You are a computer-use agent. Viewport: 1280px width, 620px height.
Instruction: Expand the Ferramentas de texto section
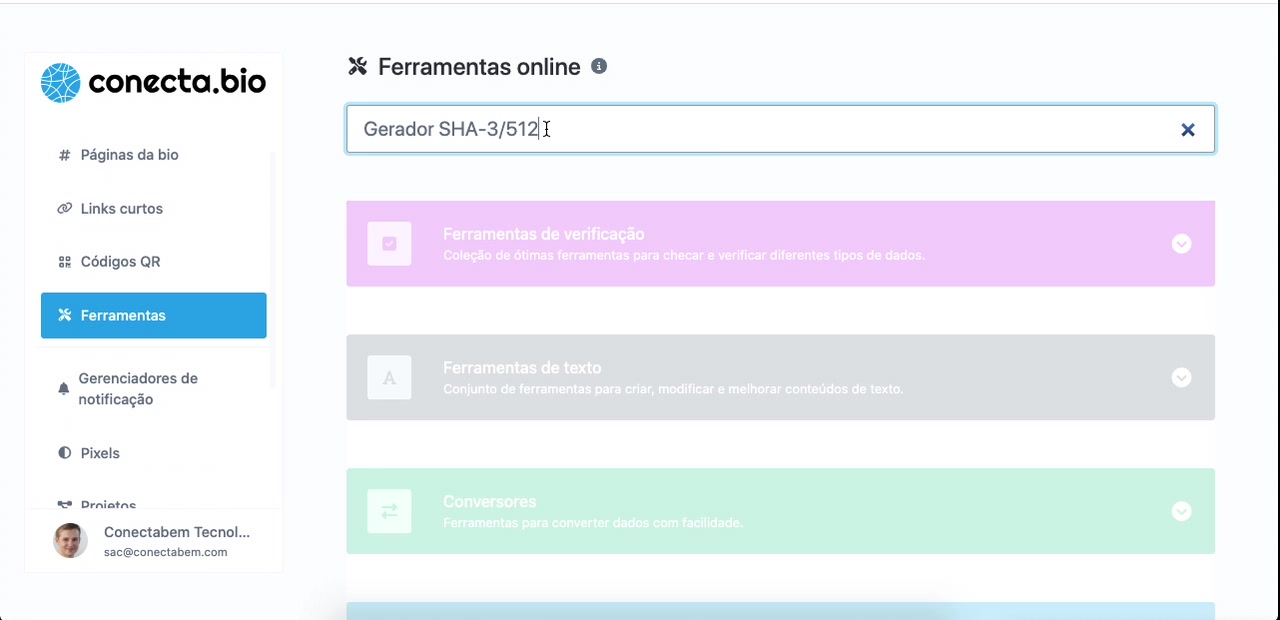(x=1181, y=377)
